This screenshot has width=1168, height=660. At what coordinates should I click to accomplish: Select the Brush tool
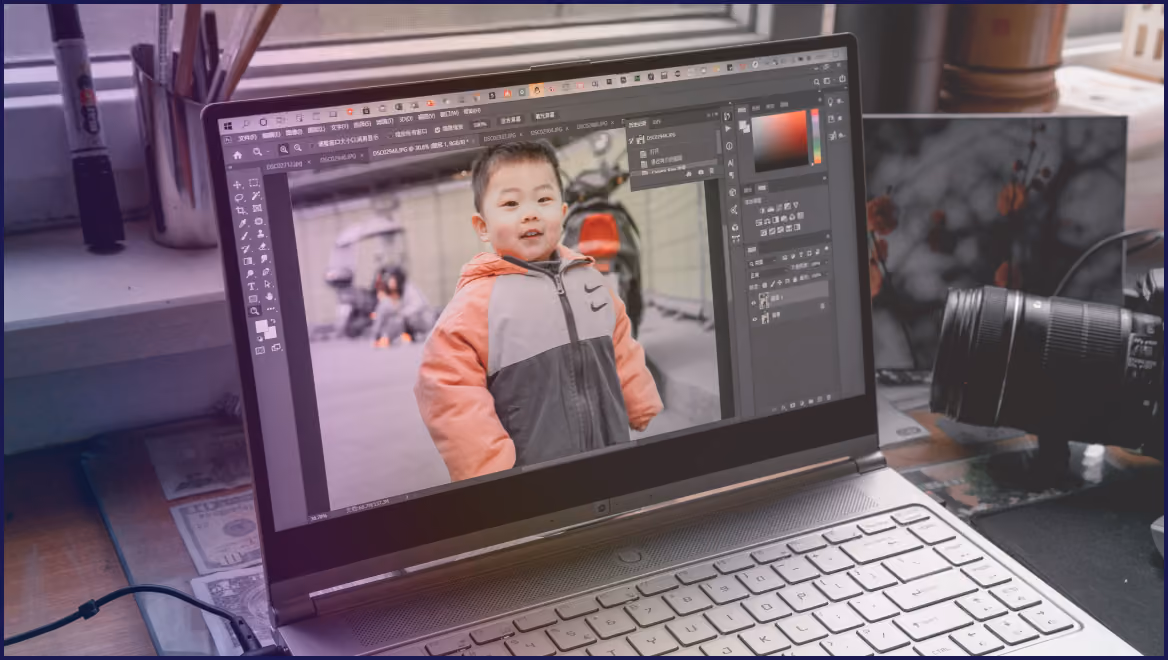(244, 235)
